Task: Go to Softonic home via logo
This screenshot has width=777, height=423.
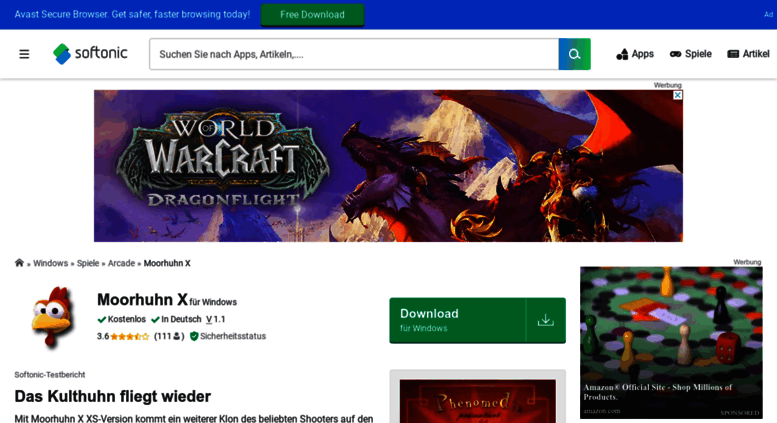Action: (x=90, y=53)
